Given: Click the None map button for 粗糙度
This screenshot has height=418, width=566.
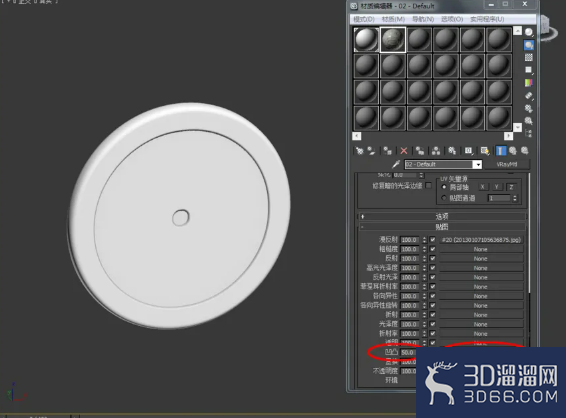Looking at the screenshot, I should (481, 249).
